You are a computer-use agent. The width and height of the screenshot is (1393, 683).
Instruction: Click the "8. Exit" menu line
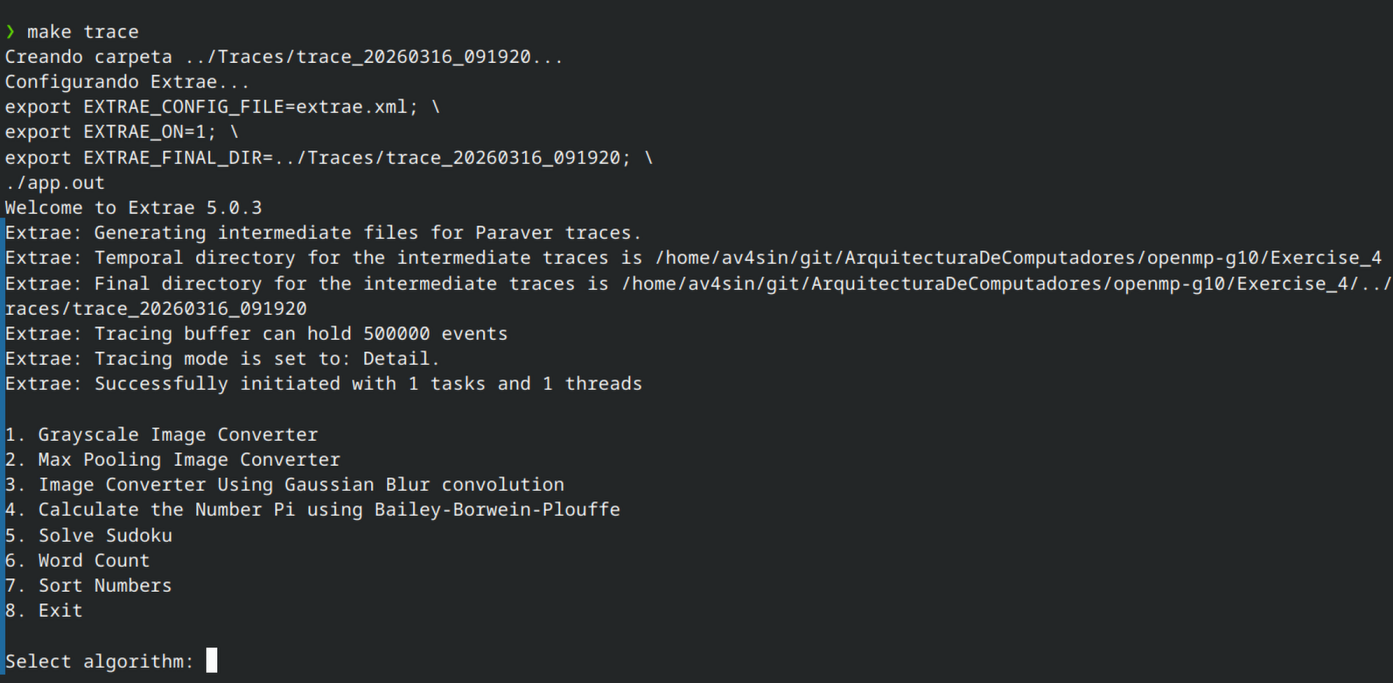[x=44, y=611]
